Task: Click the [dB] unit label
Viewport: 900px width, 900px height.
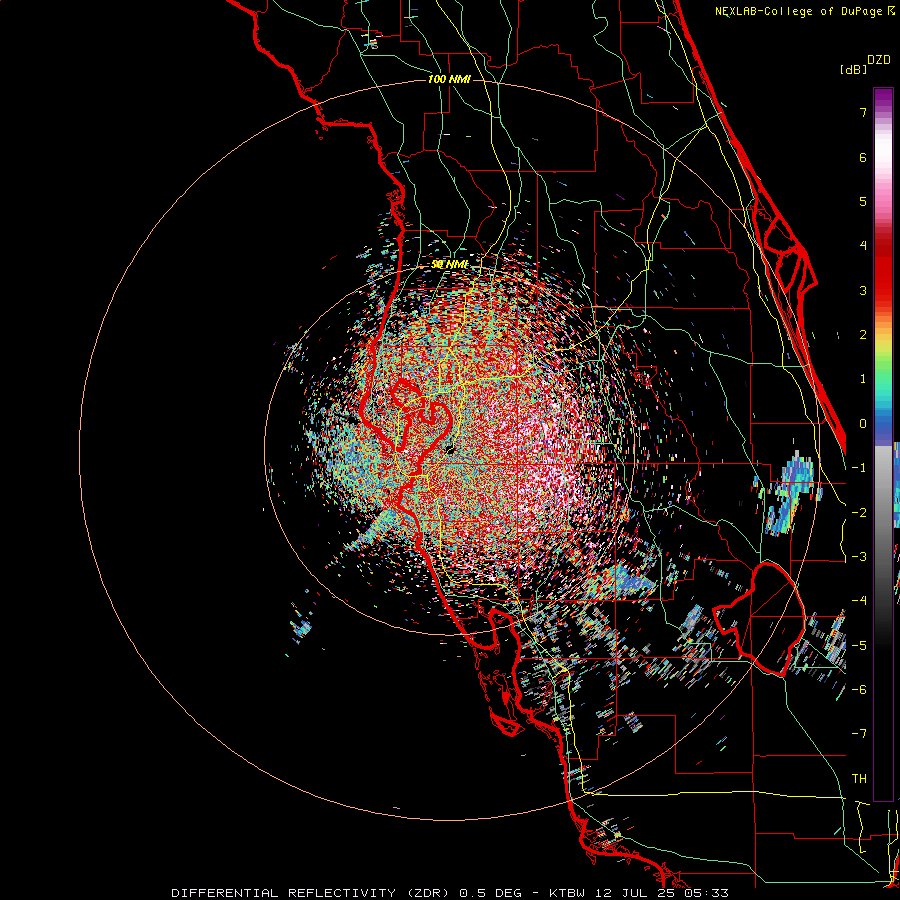Action: pos(854,69)
